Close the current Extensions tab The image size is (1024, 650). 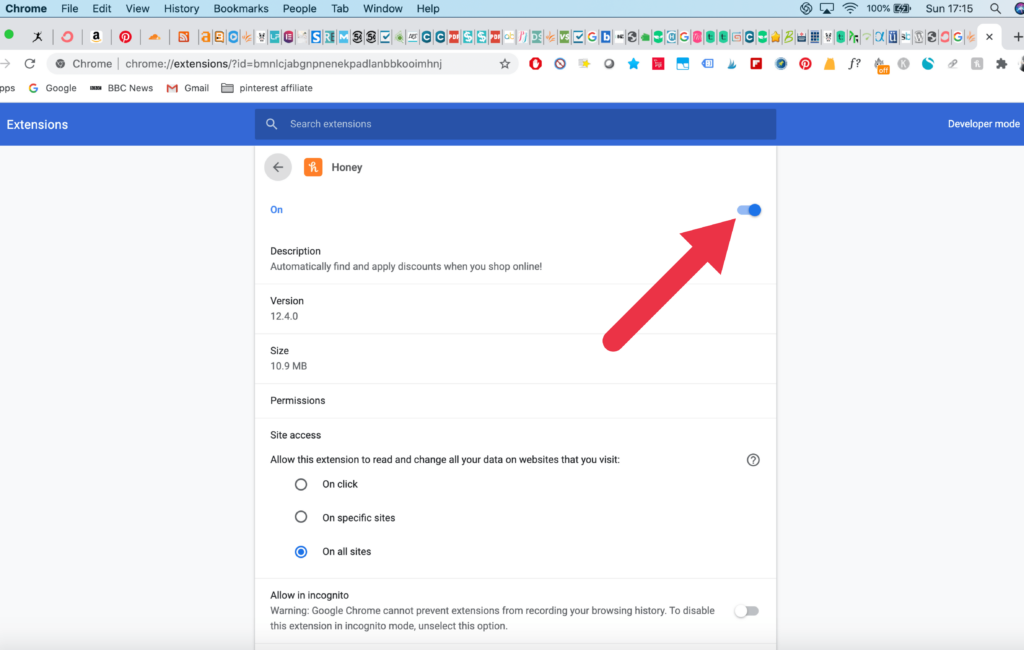pyautogui.click(x=989, y=37)
